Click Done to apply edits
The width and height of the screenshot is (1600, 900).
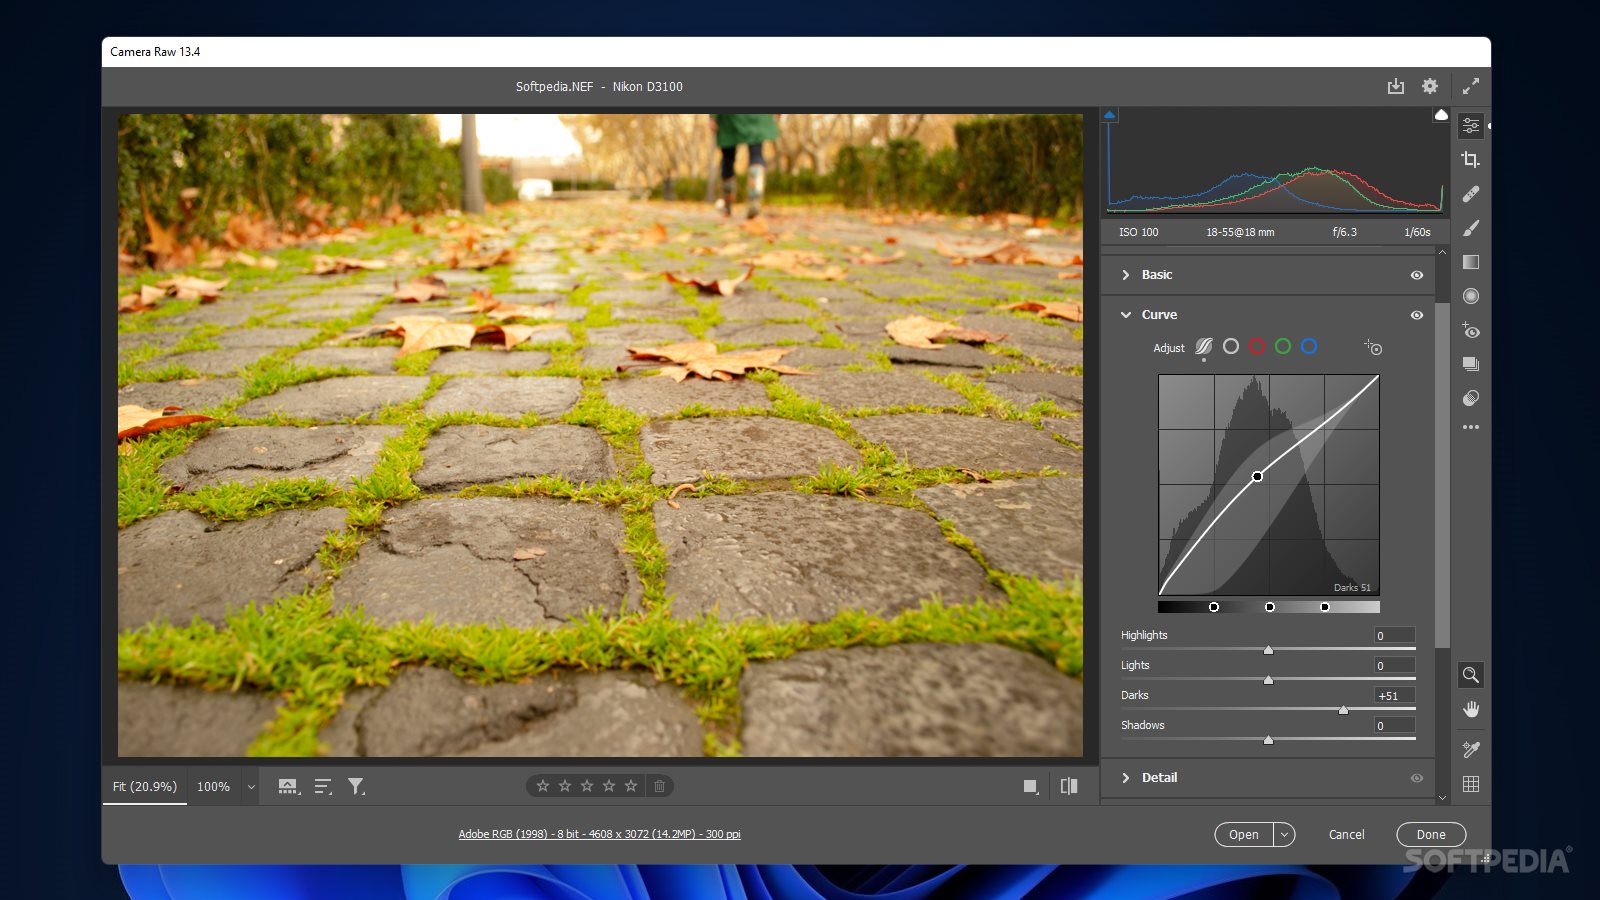[x=1430, y=834]
